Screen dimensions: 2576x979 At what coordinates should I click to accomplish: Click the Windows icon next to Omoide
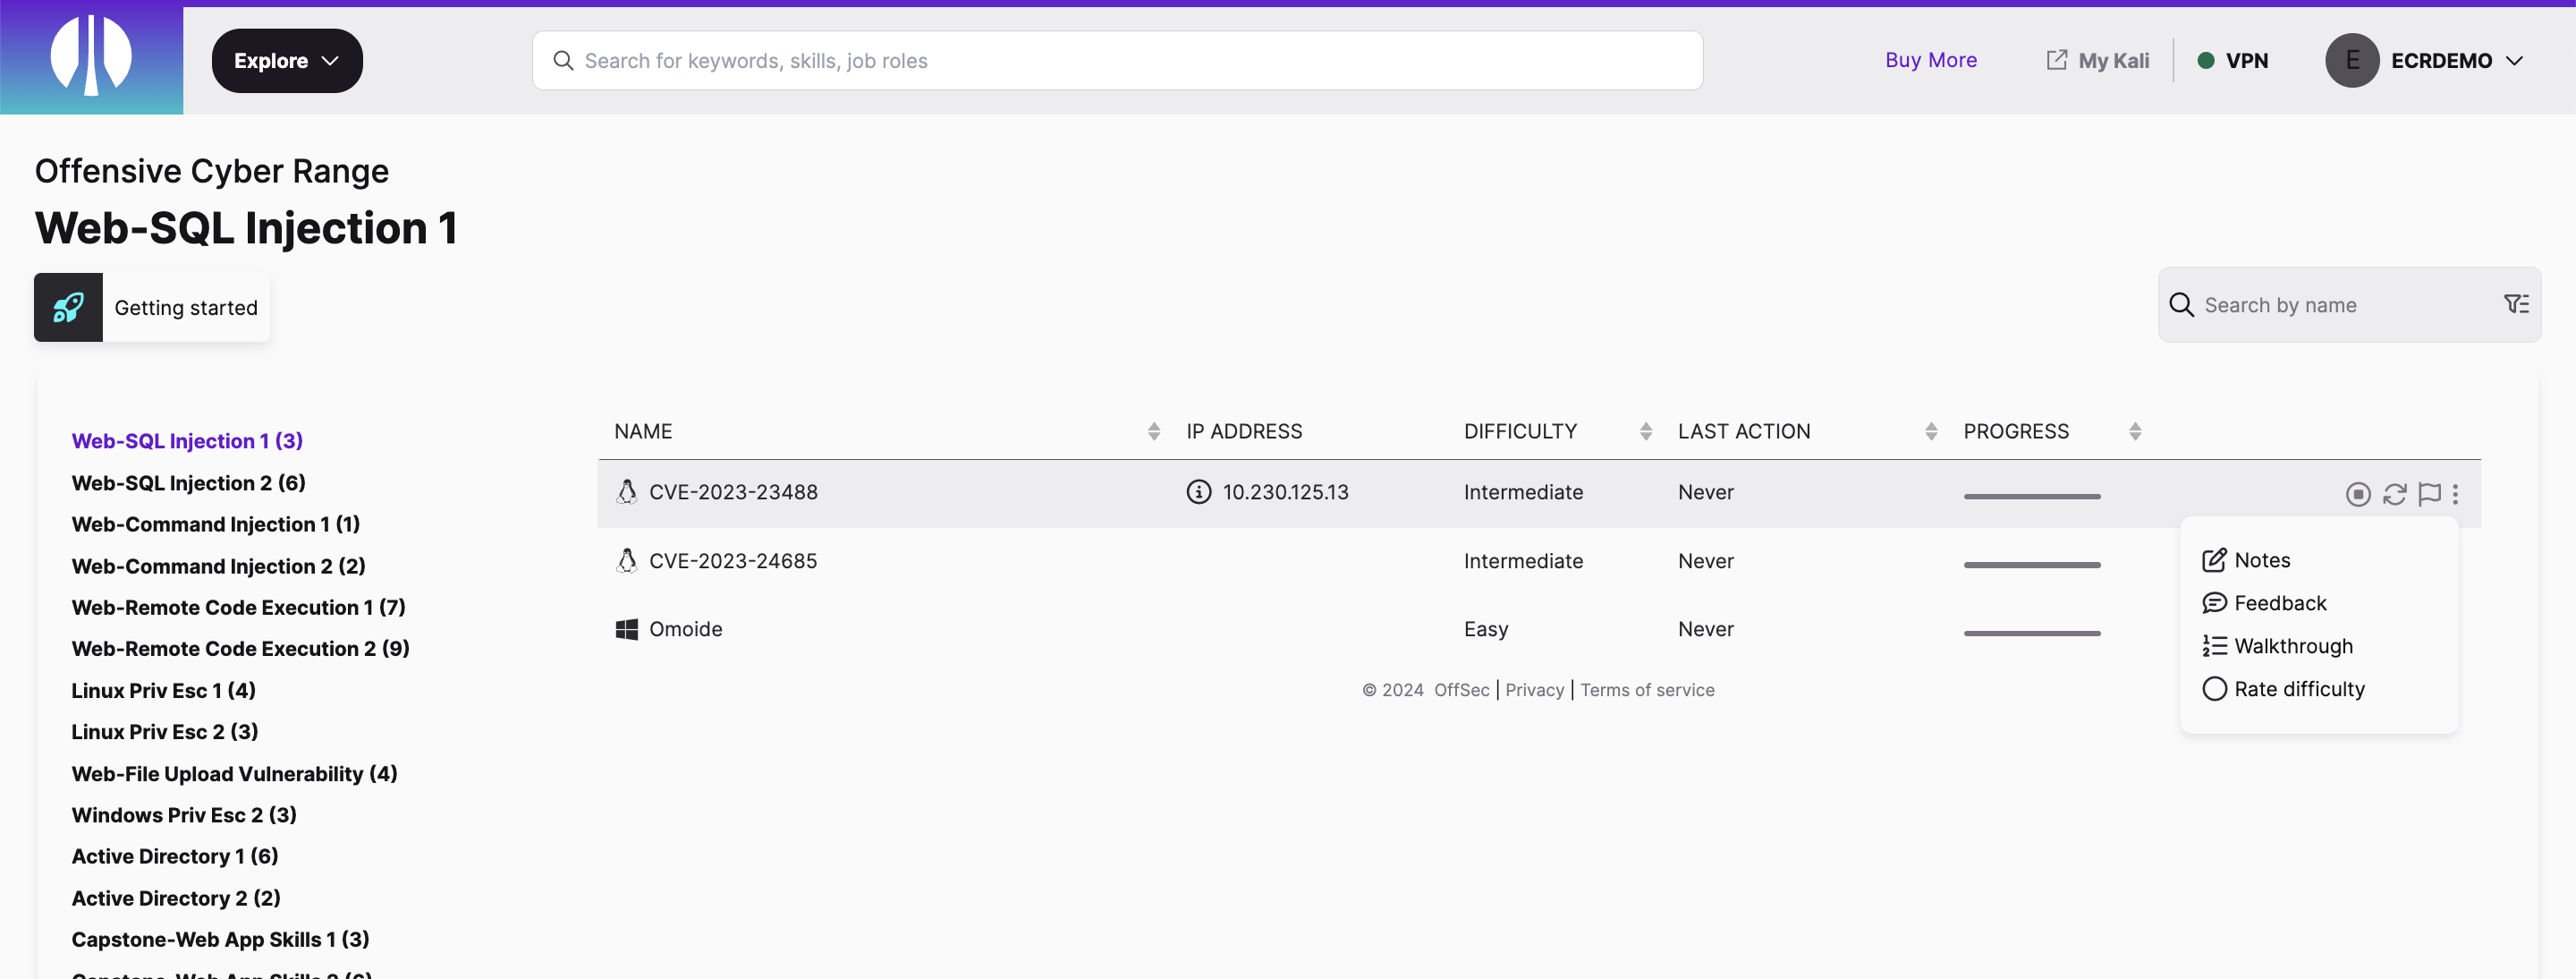pyautogui.click(x=627, y=628)
